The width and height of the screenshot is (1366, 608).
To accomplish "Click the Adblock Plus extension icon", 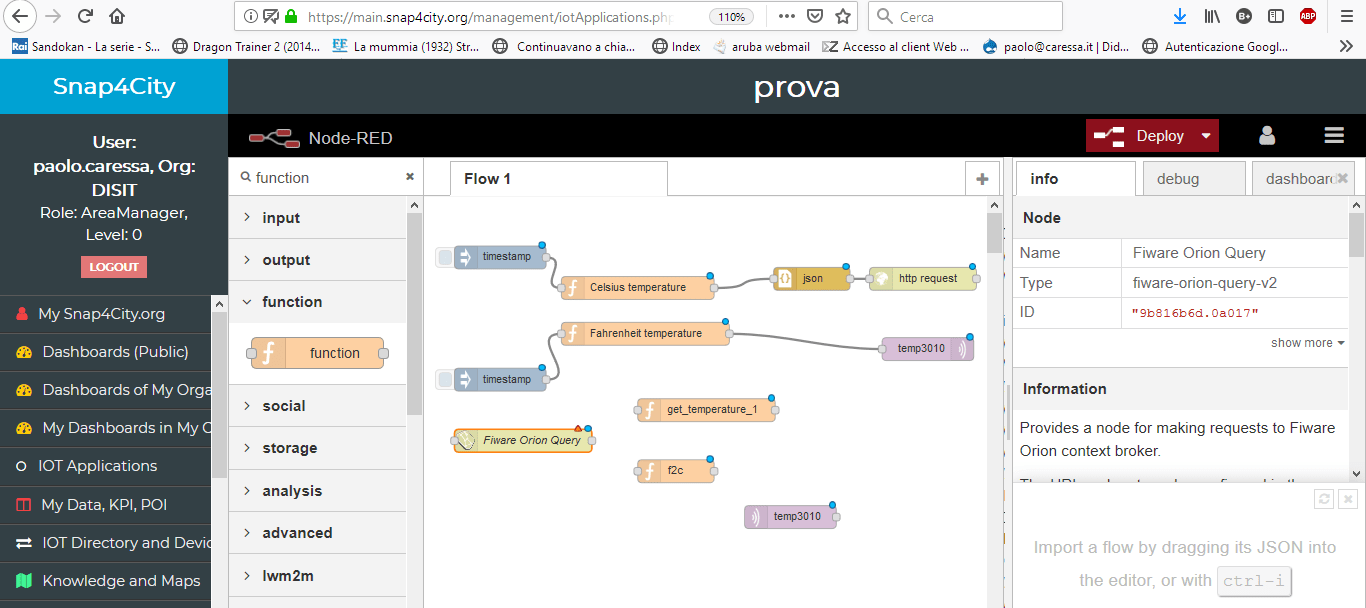I will coord(1308,16).
